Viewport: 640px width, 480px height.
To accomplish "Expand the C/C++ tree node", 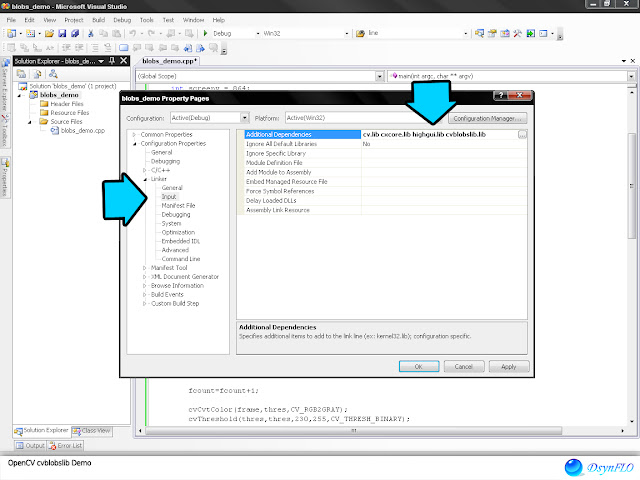I will (x=144, y=170).
